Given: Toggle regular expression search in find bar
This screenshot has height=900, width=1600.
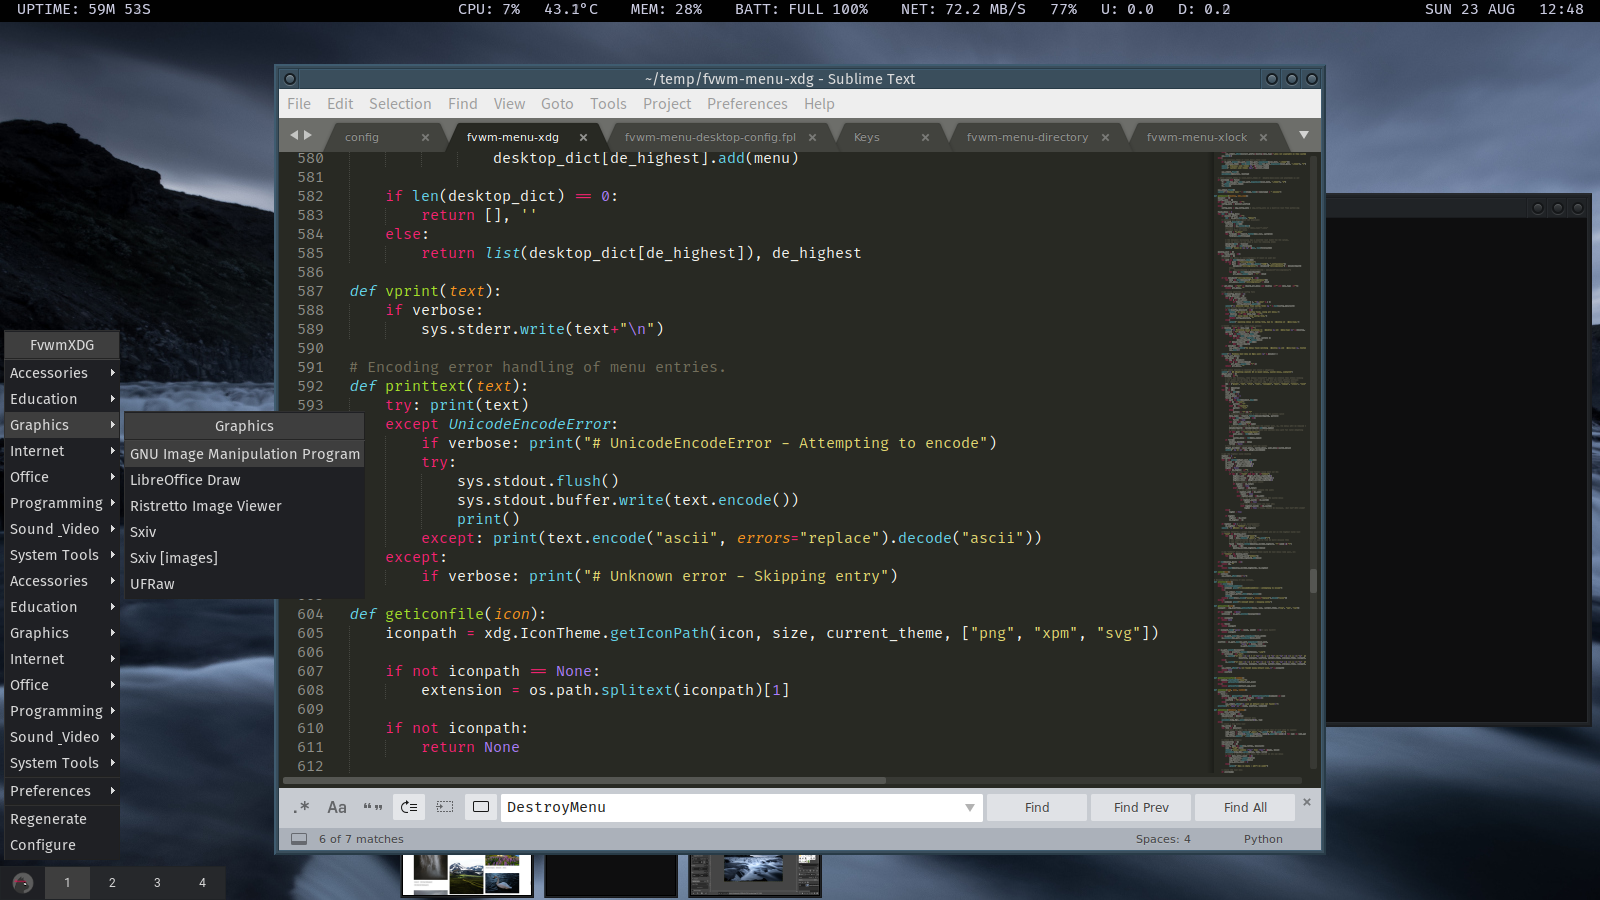Looking at the screenshot, I should click(x=301, y=807).
